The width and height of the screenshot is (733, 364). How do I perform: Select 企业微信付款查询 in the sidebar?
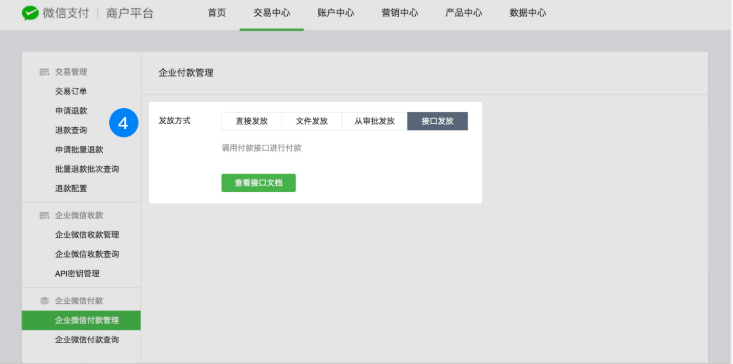click(87, 340)
